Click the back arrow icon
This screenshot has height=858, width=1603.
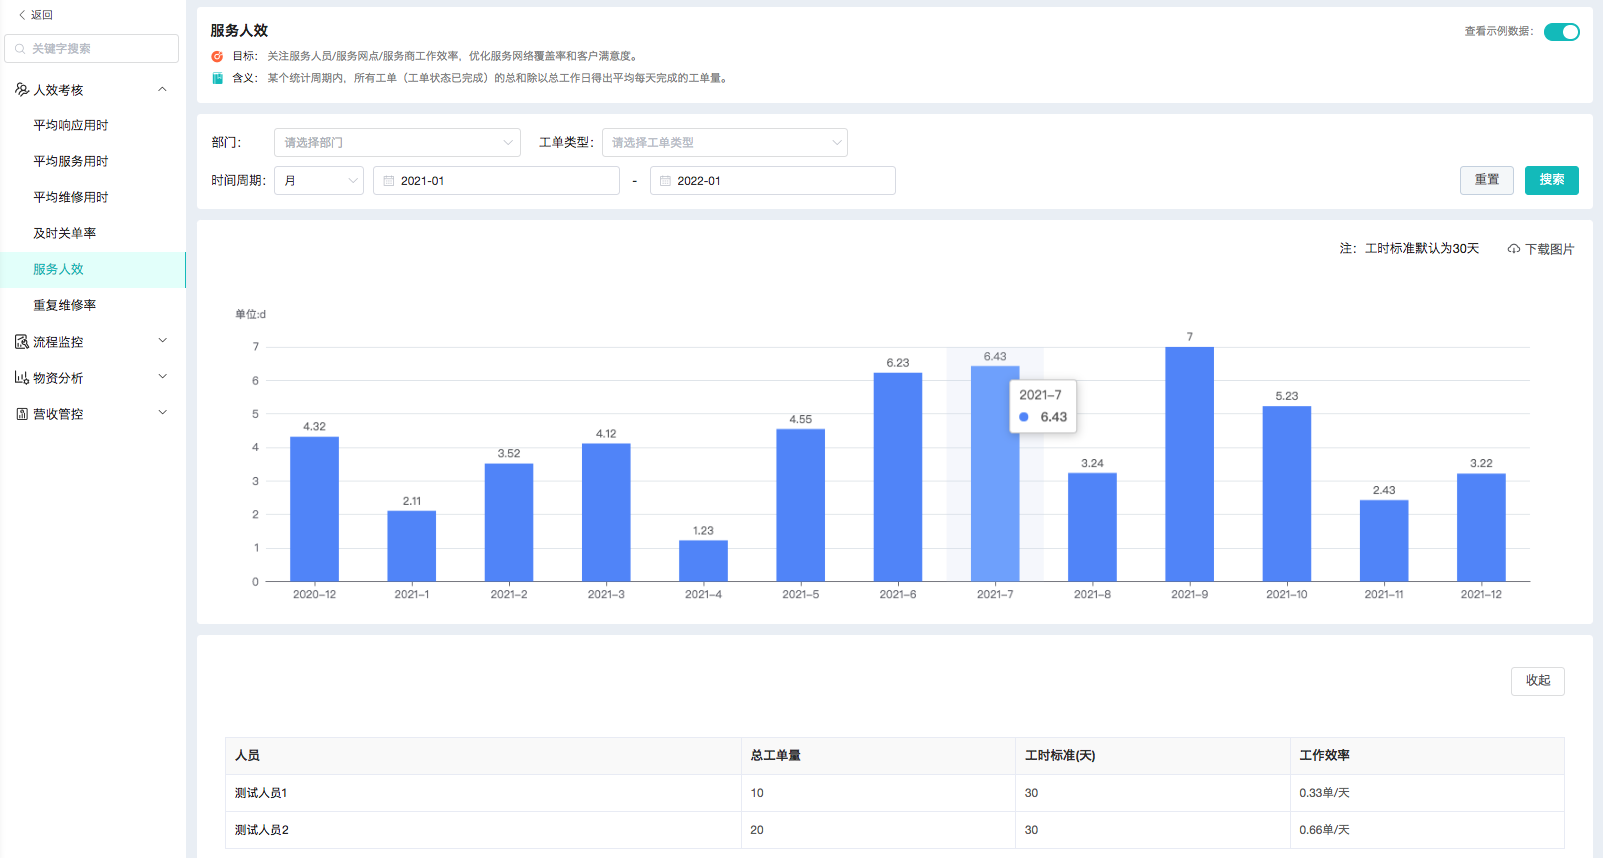click(22, 15)
